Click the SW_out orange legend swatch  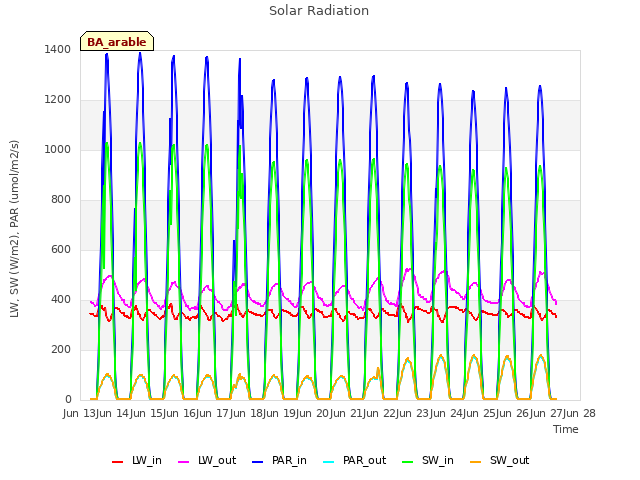tap(476, 462)
